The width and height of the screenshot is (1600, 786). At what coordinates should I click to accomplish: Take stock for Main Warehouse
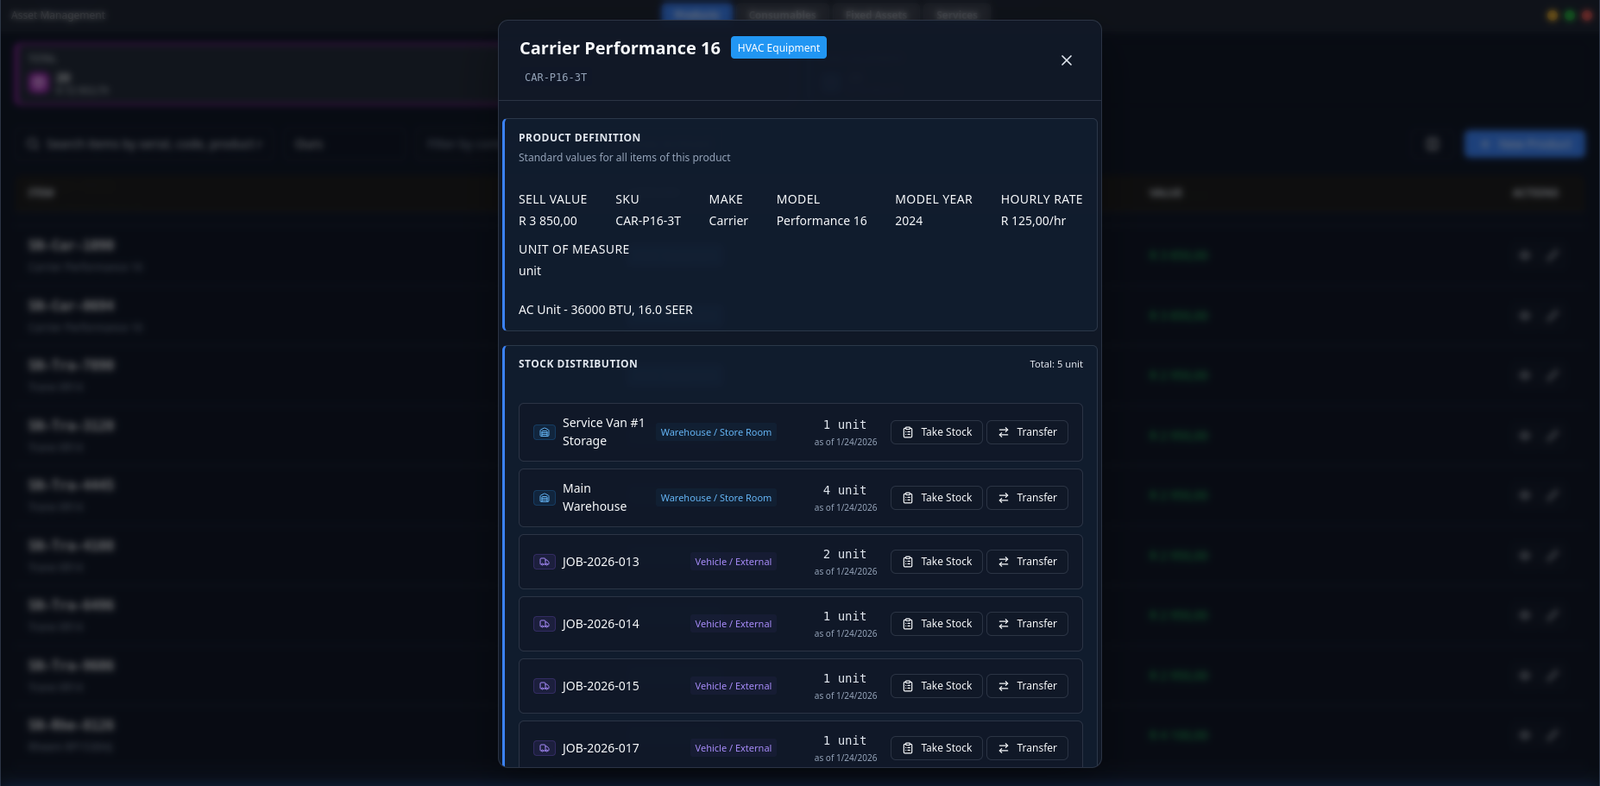tap(936, 498)
